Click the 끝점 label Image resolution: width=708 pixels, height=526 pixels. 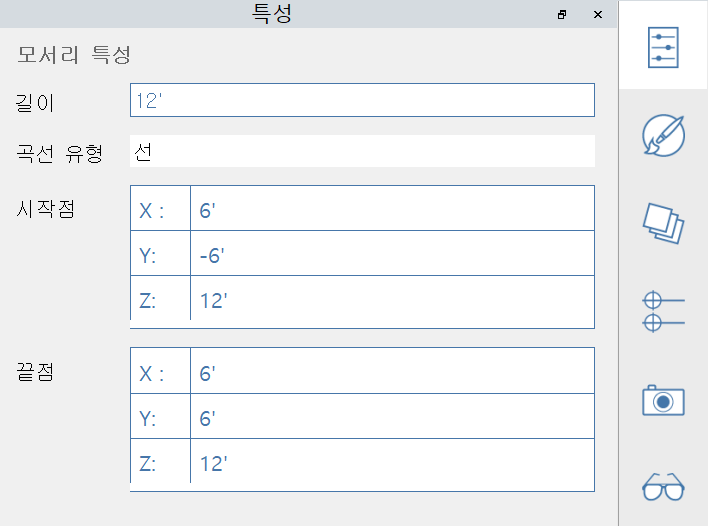(35, 372)
